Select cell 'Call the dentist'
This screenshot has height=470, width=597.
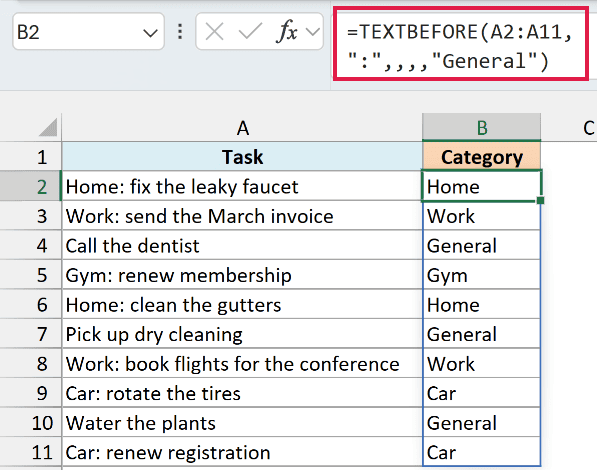(242, 245)
